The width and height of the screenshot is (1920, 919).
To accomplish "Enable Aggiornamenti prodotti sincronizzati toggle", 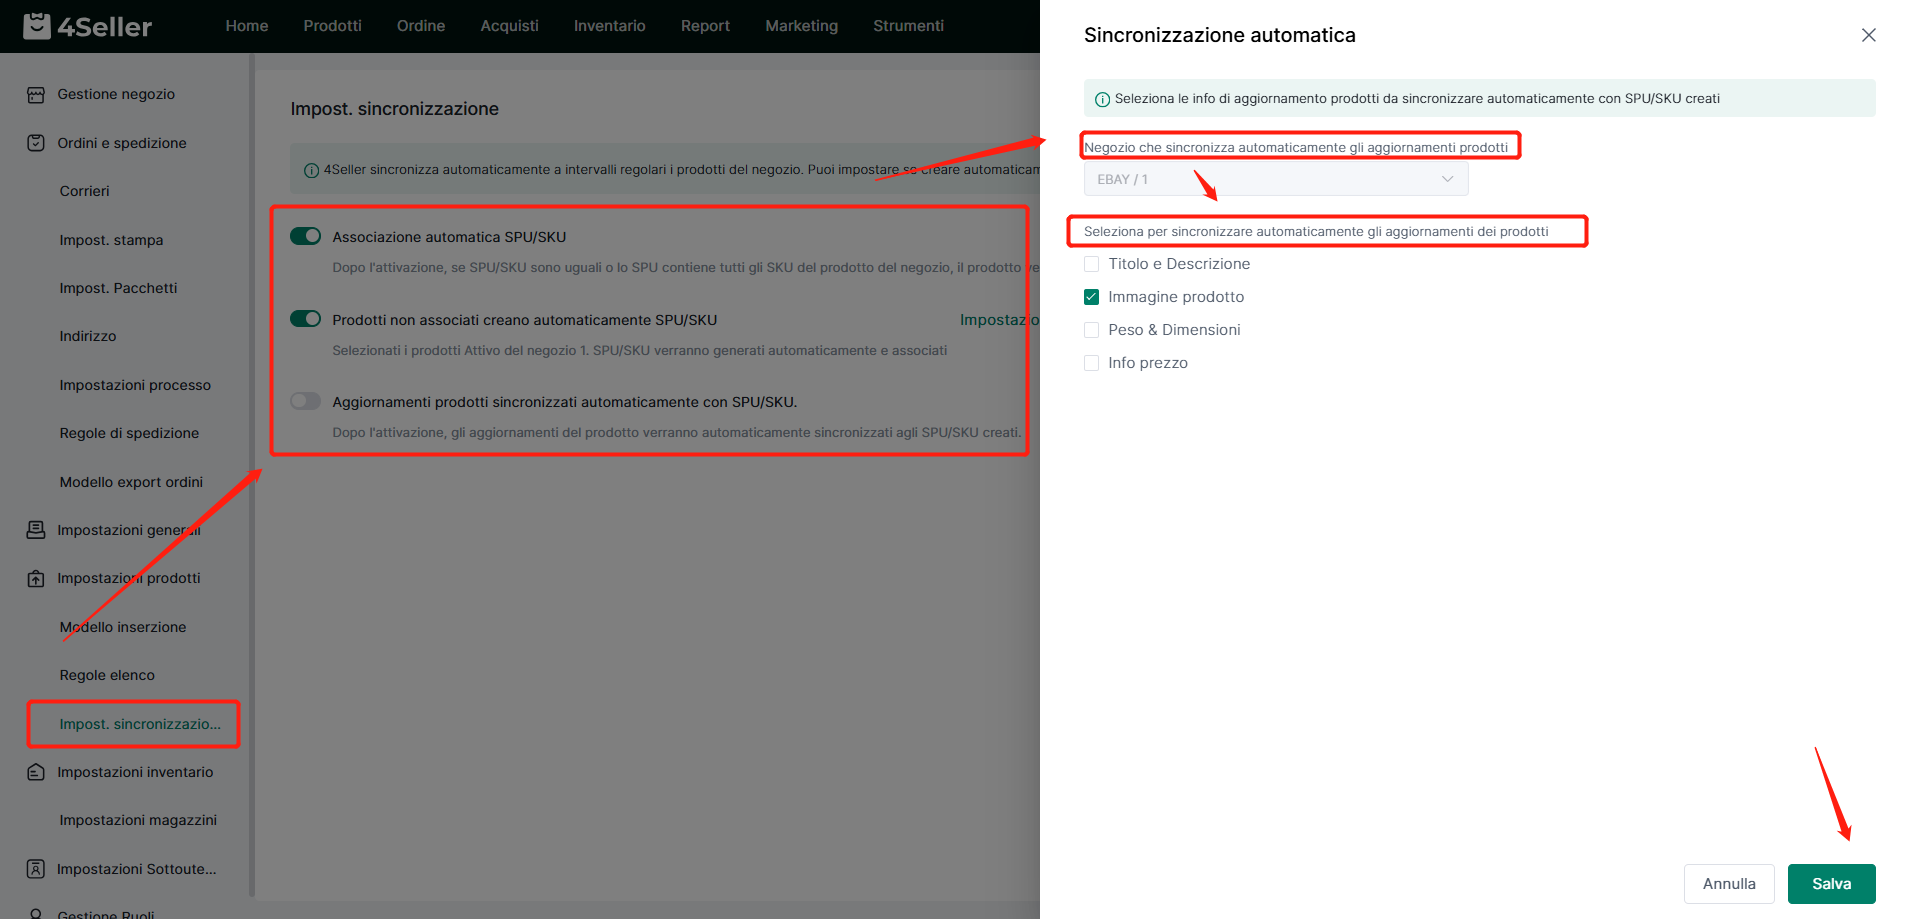I will click(305, 401).
